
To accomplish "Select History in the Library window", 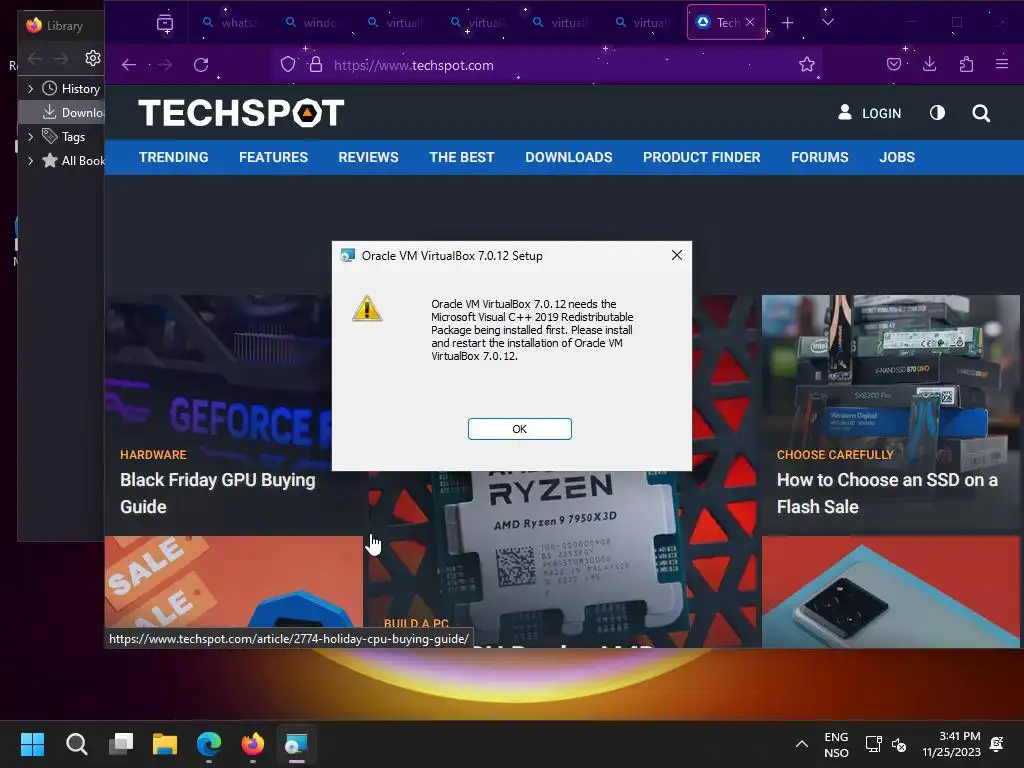I will 71,88.
